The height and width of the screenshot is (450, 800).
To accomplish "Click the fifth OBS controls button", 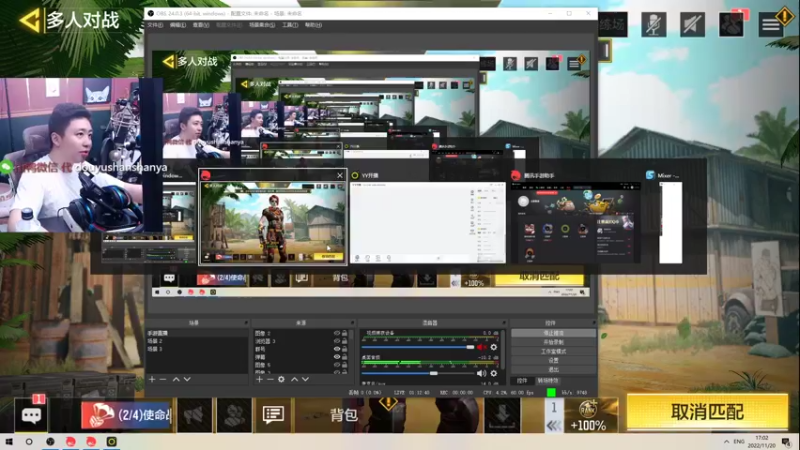I will click(x=553, y=369).
